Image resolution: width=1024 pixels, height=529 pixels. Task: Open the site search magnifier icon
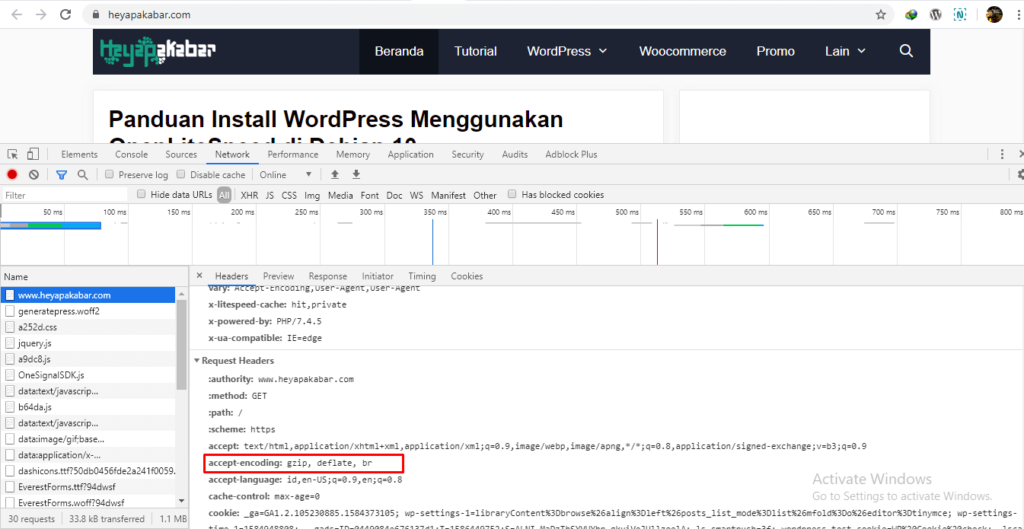(x=906, y=51)
